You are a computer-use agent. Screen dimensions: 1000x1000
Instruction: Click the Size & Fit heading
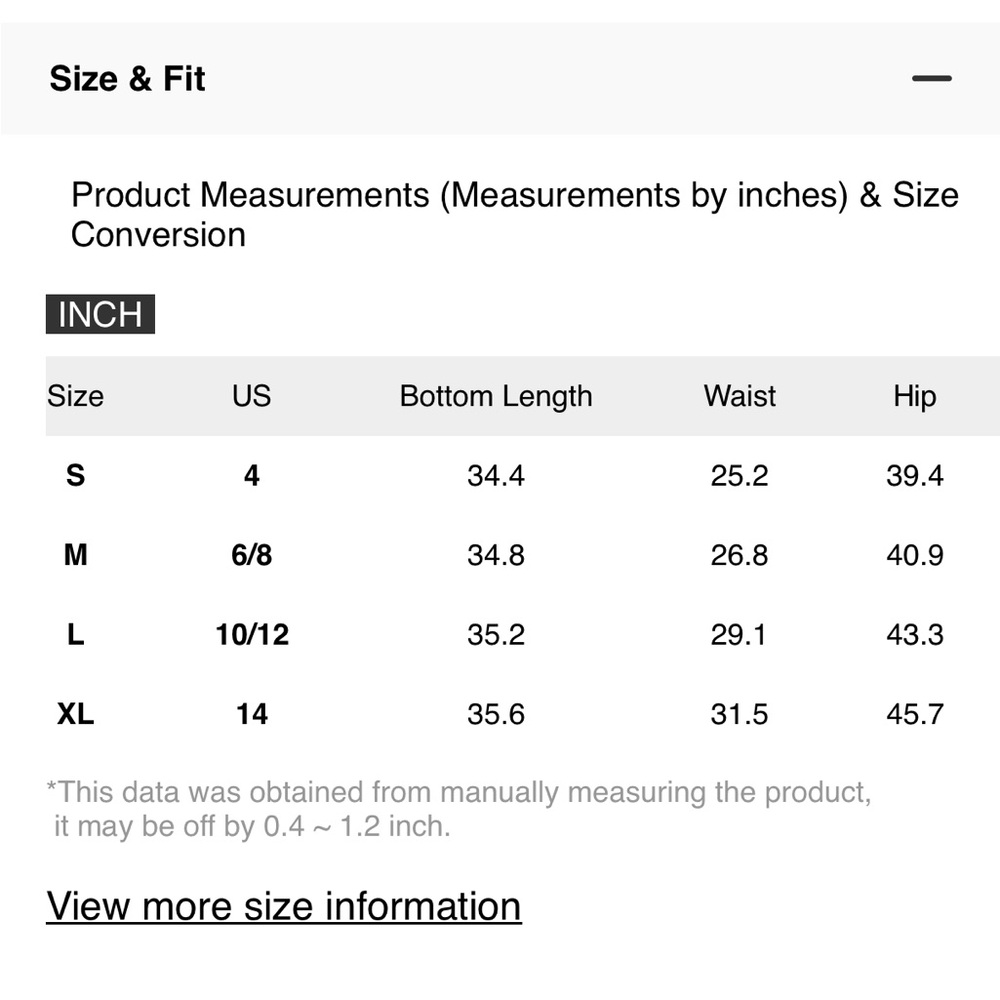point(127,79)
